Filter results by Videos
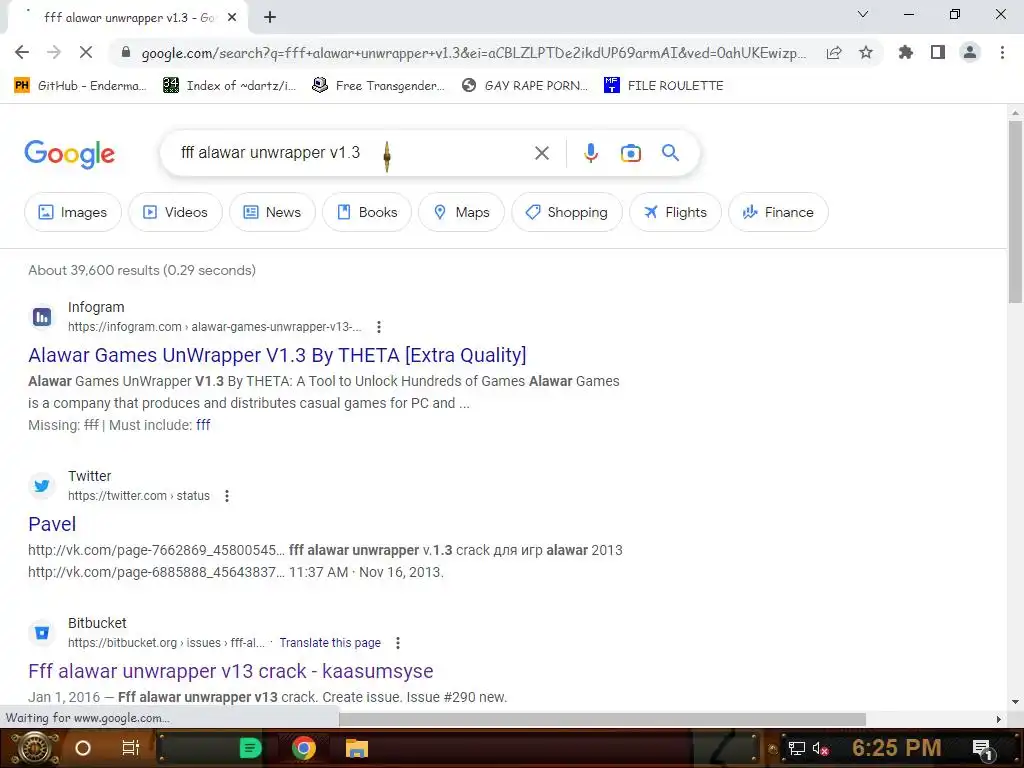Screen dimensions: 1024x768 click(175, 212)
